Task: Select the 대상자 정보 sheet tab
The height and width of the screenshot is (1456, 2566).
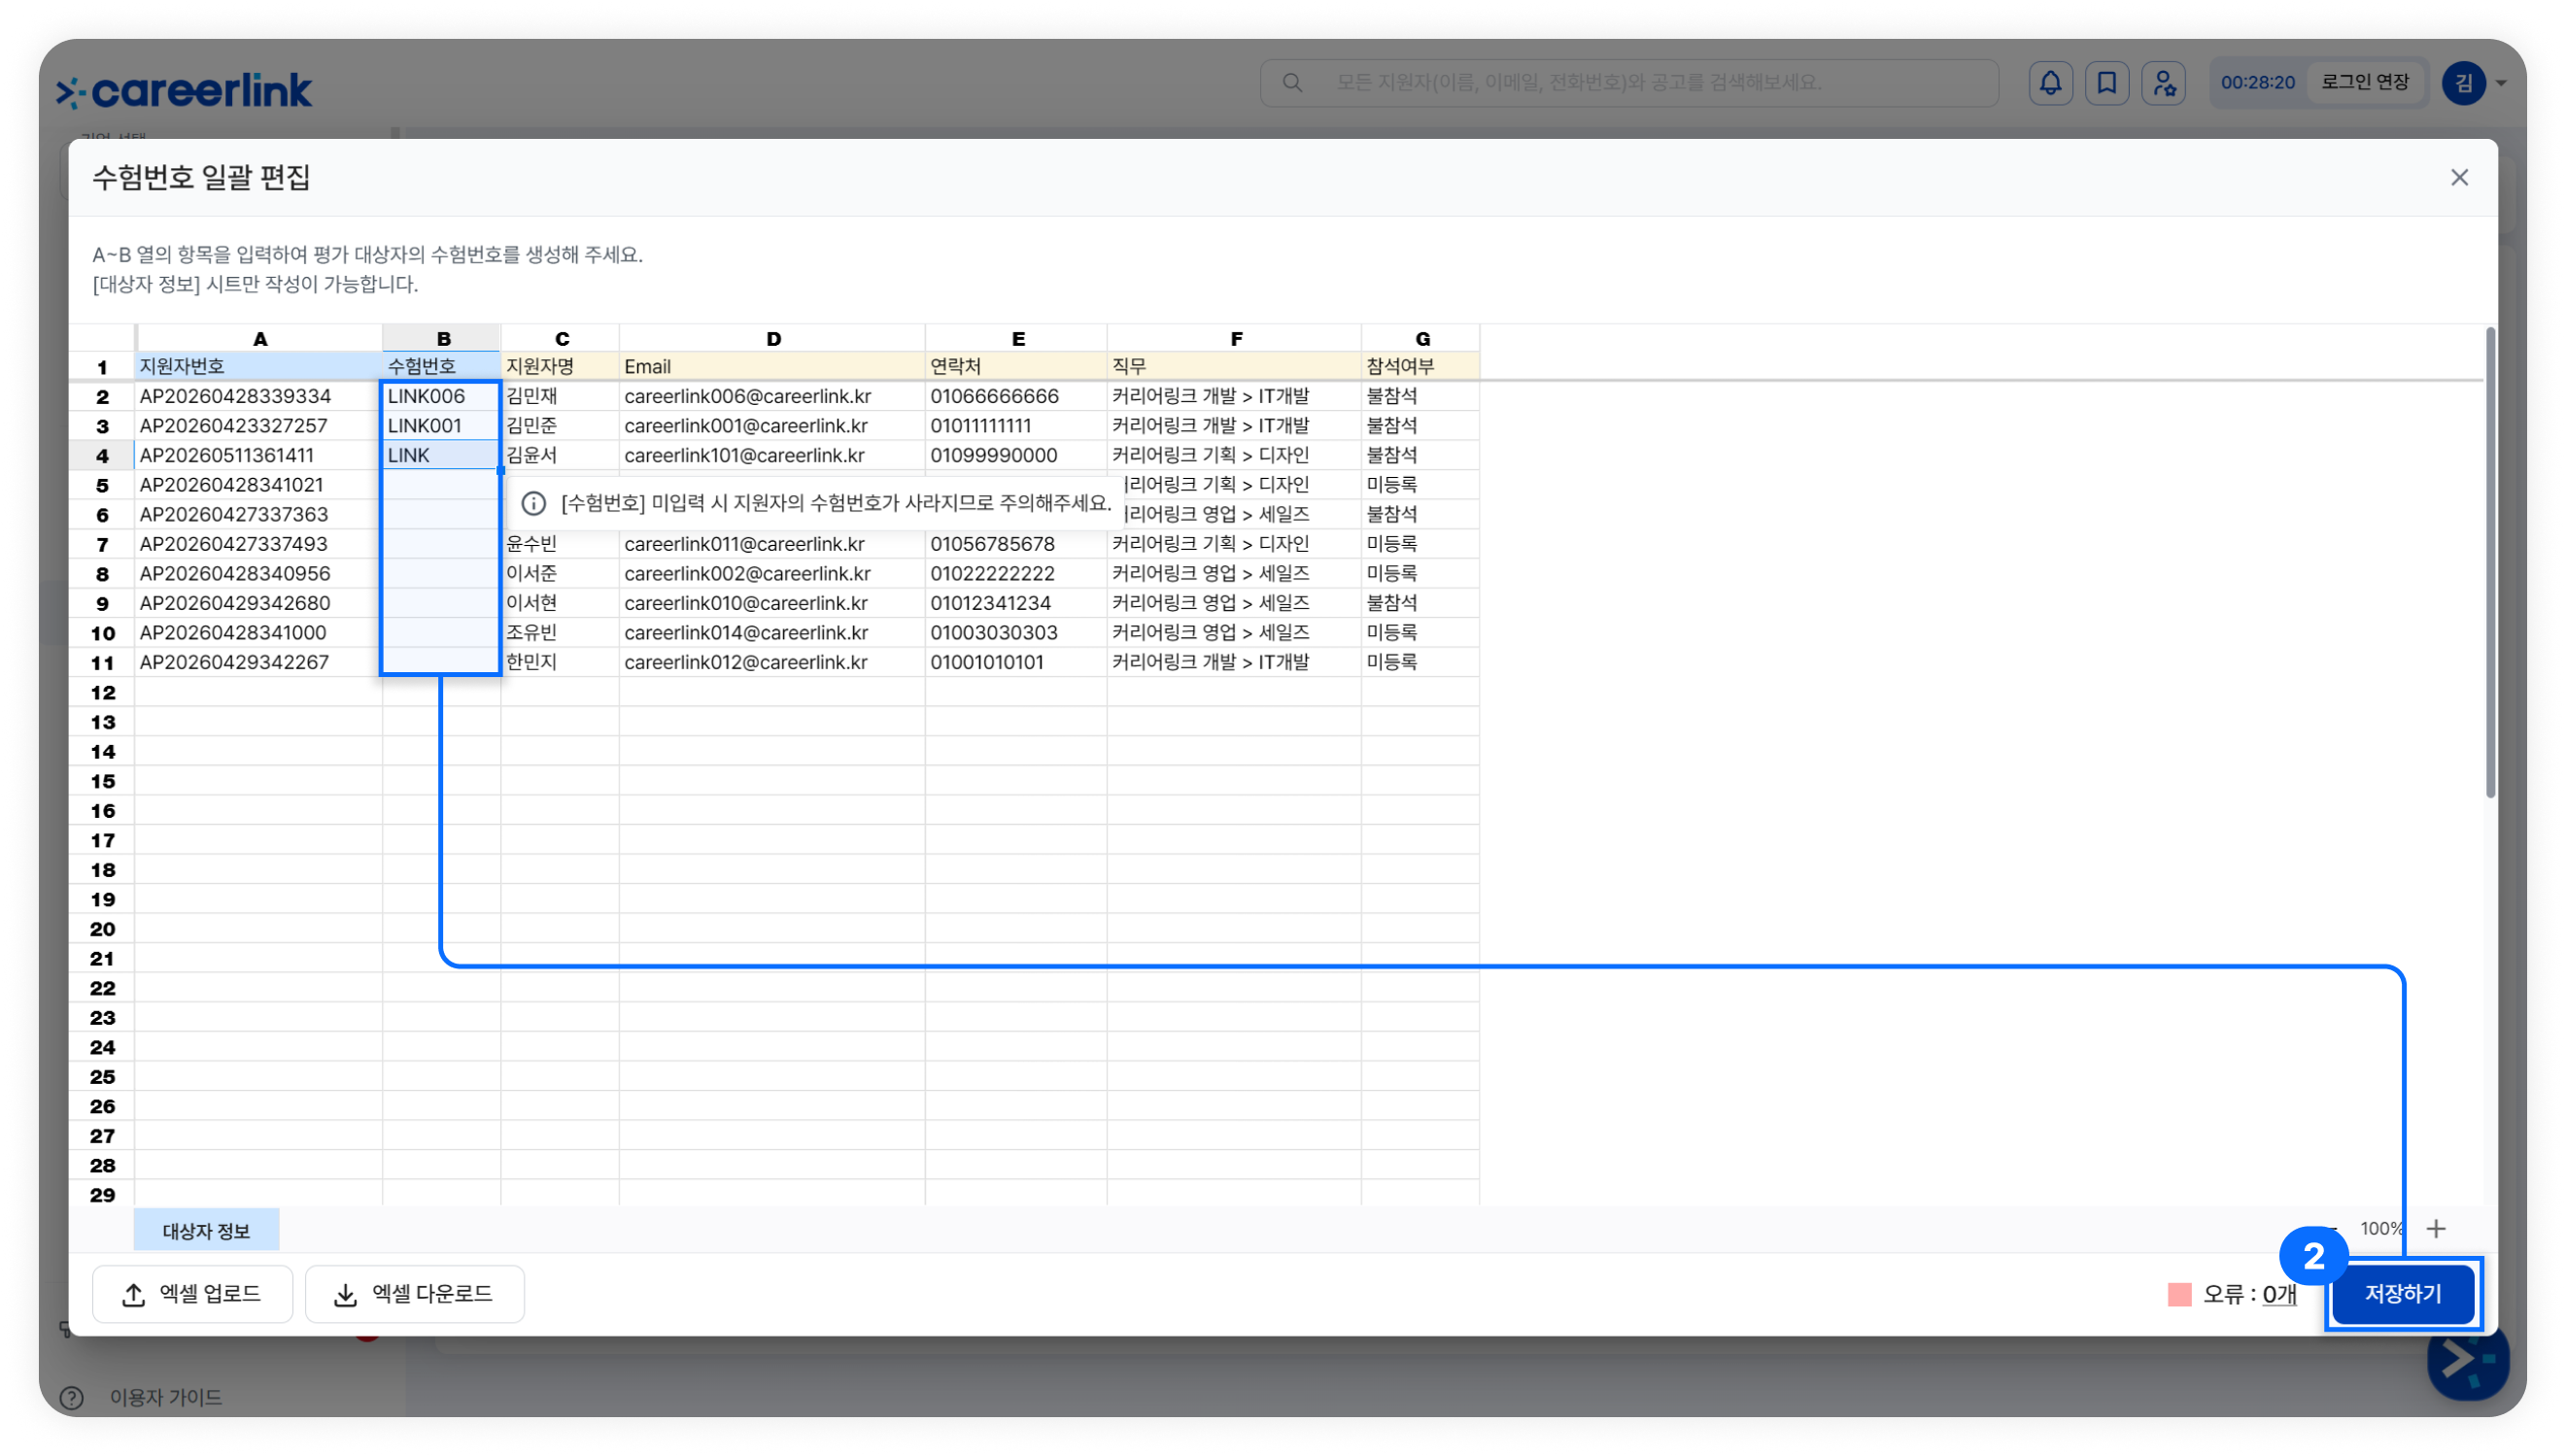Action: tap(206, 1231)
